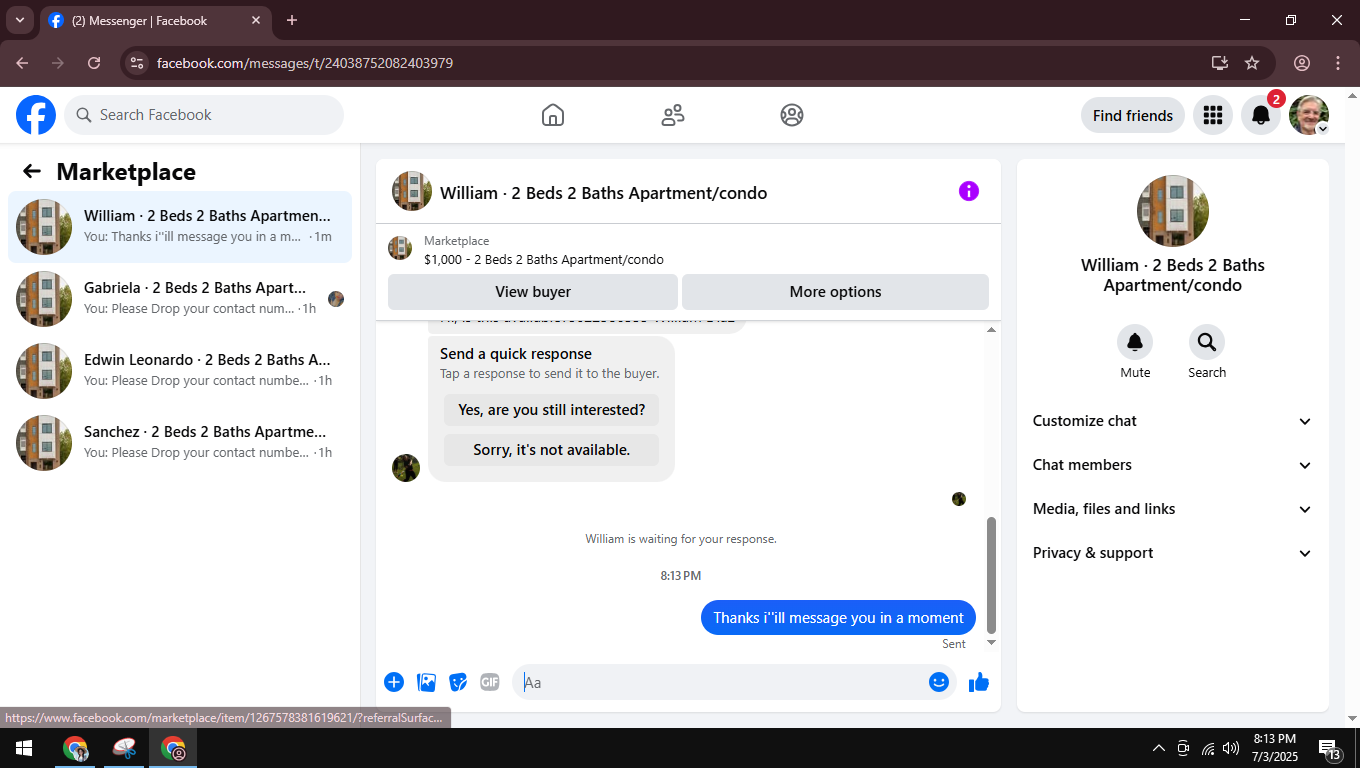Click the back arrow beside Marketplace
The height and width of the screenshot is (768, 1360).
tap(32, 171)
